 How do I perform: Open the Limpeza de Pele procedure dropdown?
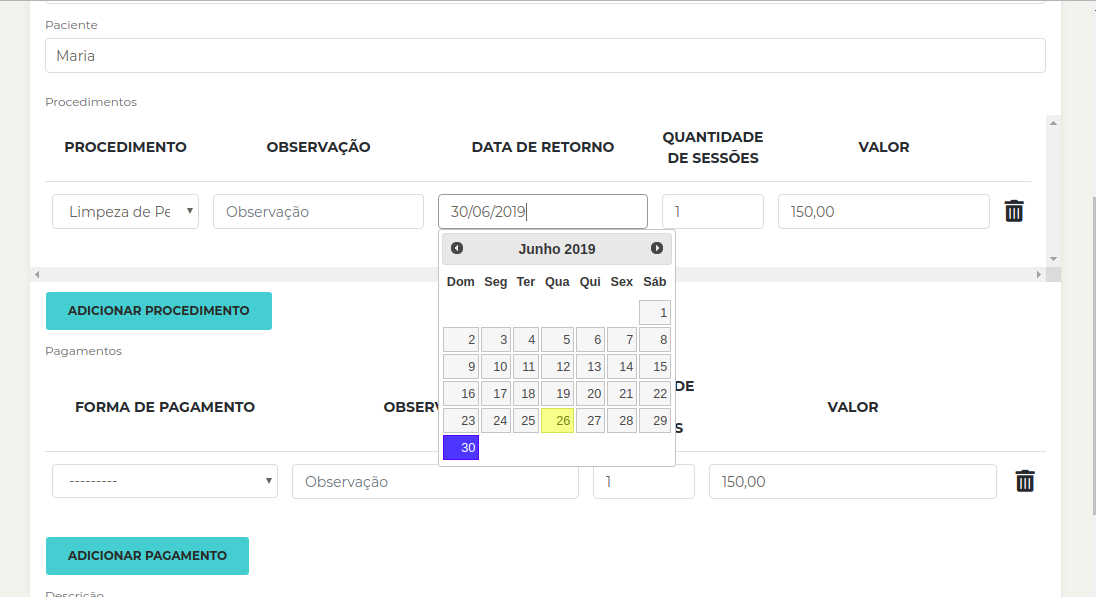(126, 212)
